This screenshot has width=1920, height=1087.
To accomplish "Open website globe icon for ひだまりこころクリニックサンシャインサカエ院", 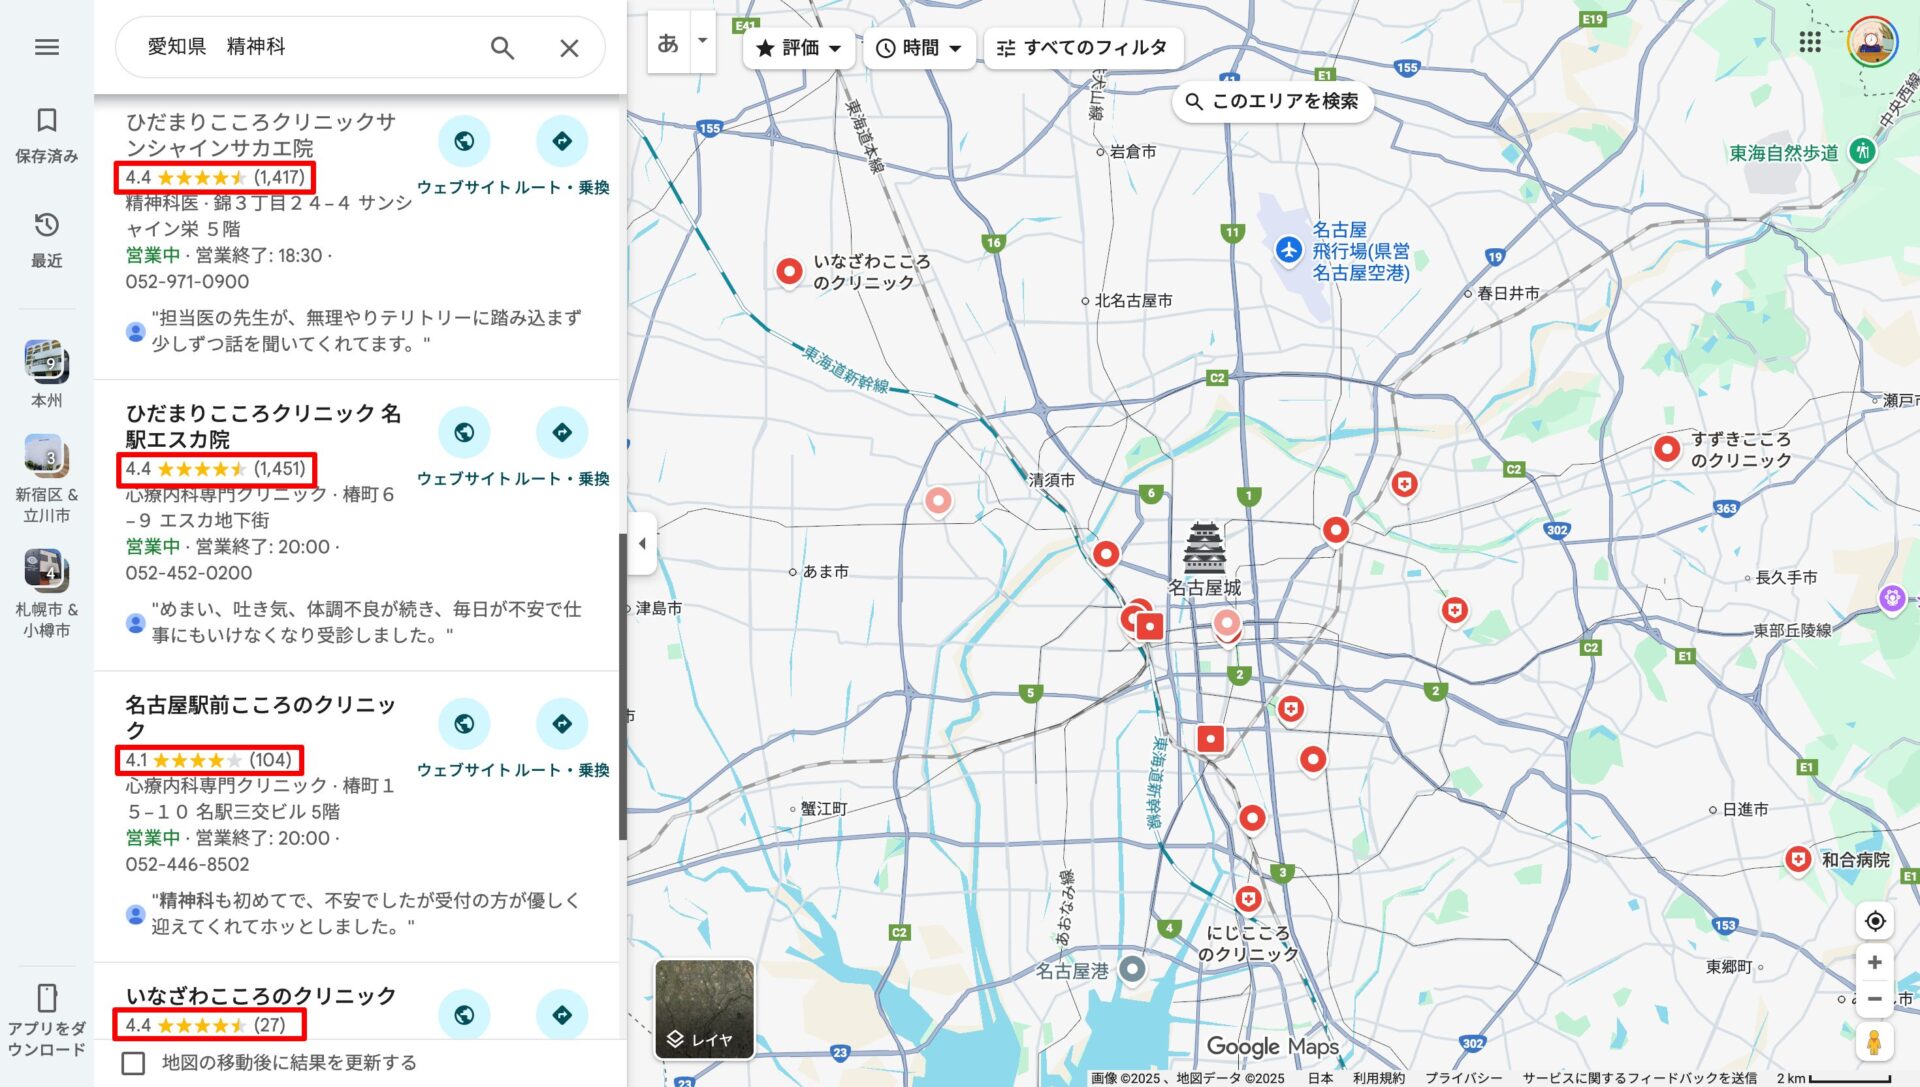I will (x=464, y=141).
